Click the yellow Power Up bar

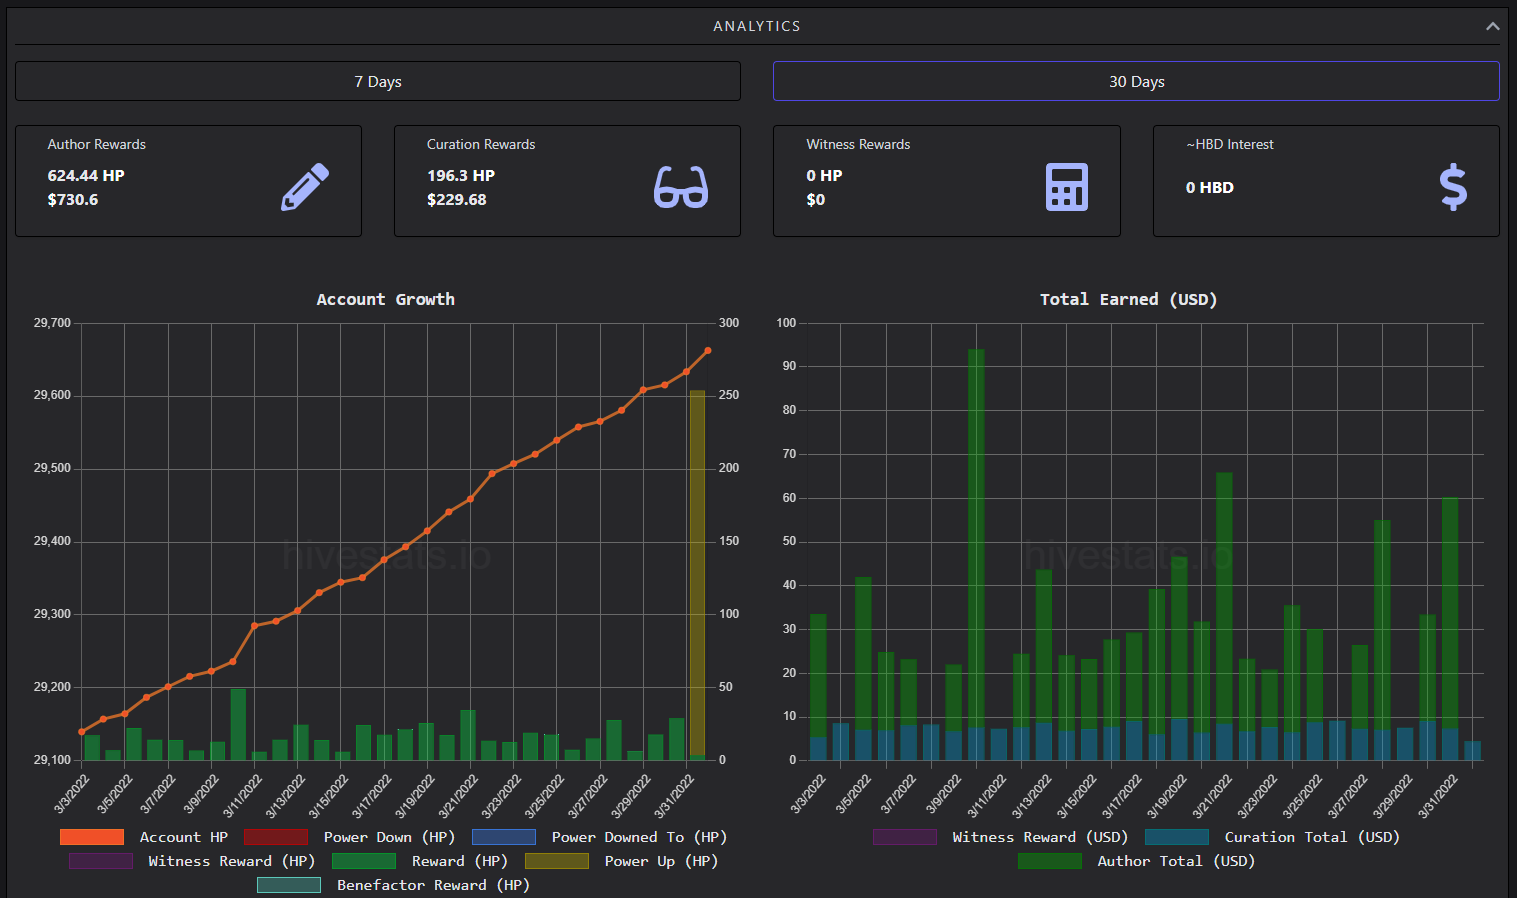point(697,574)
